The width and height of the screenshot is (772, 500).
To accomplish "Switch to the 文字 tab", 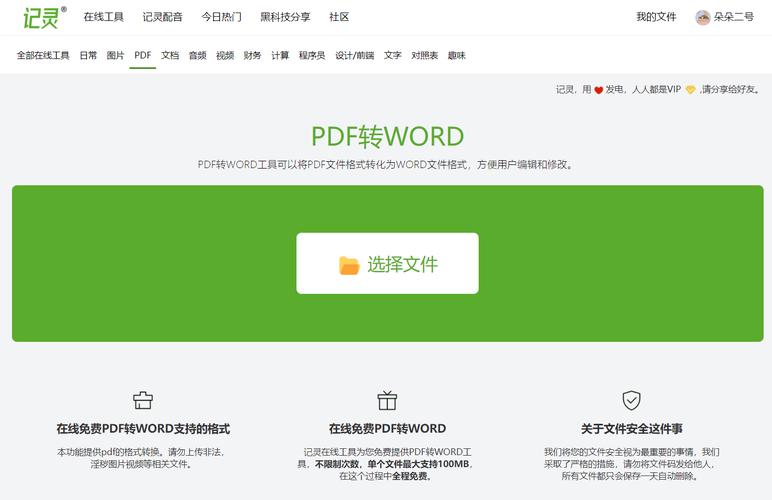I will (392, 55).
